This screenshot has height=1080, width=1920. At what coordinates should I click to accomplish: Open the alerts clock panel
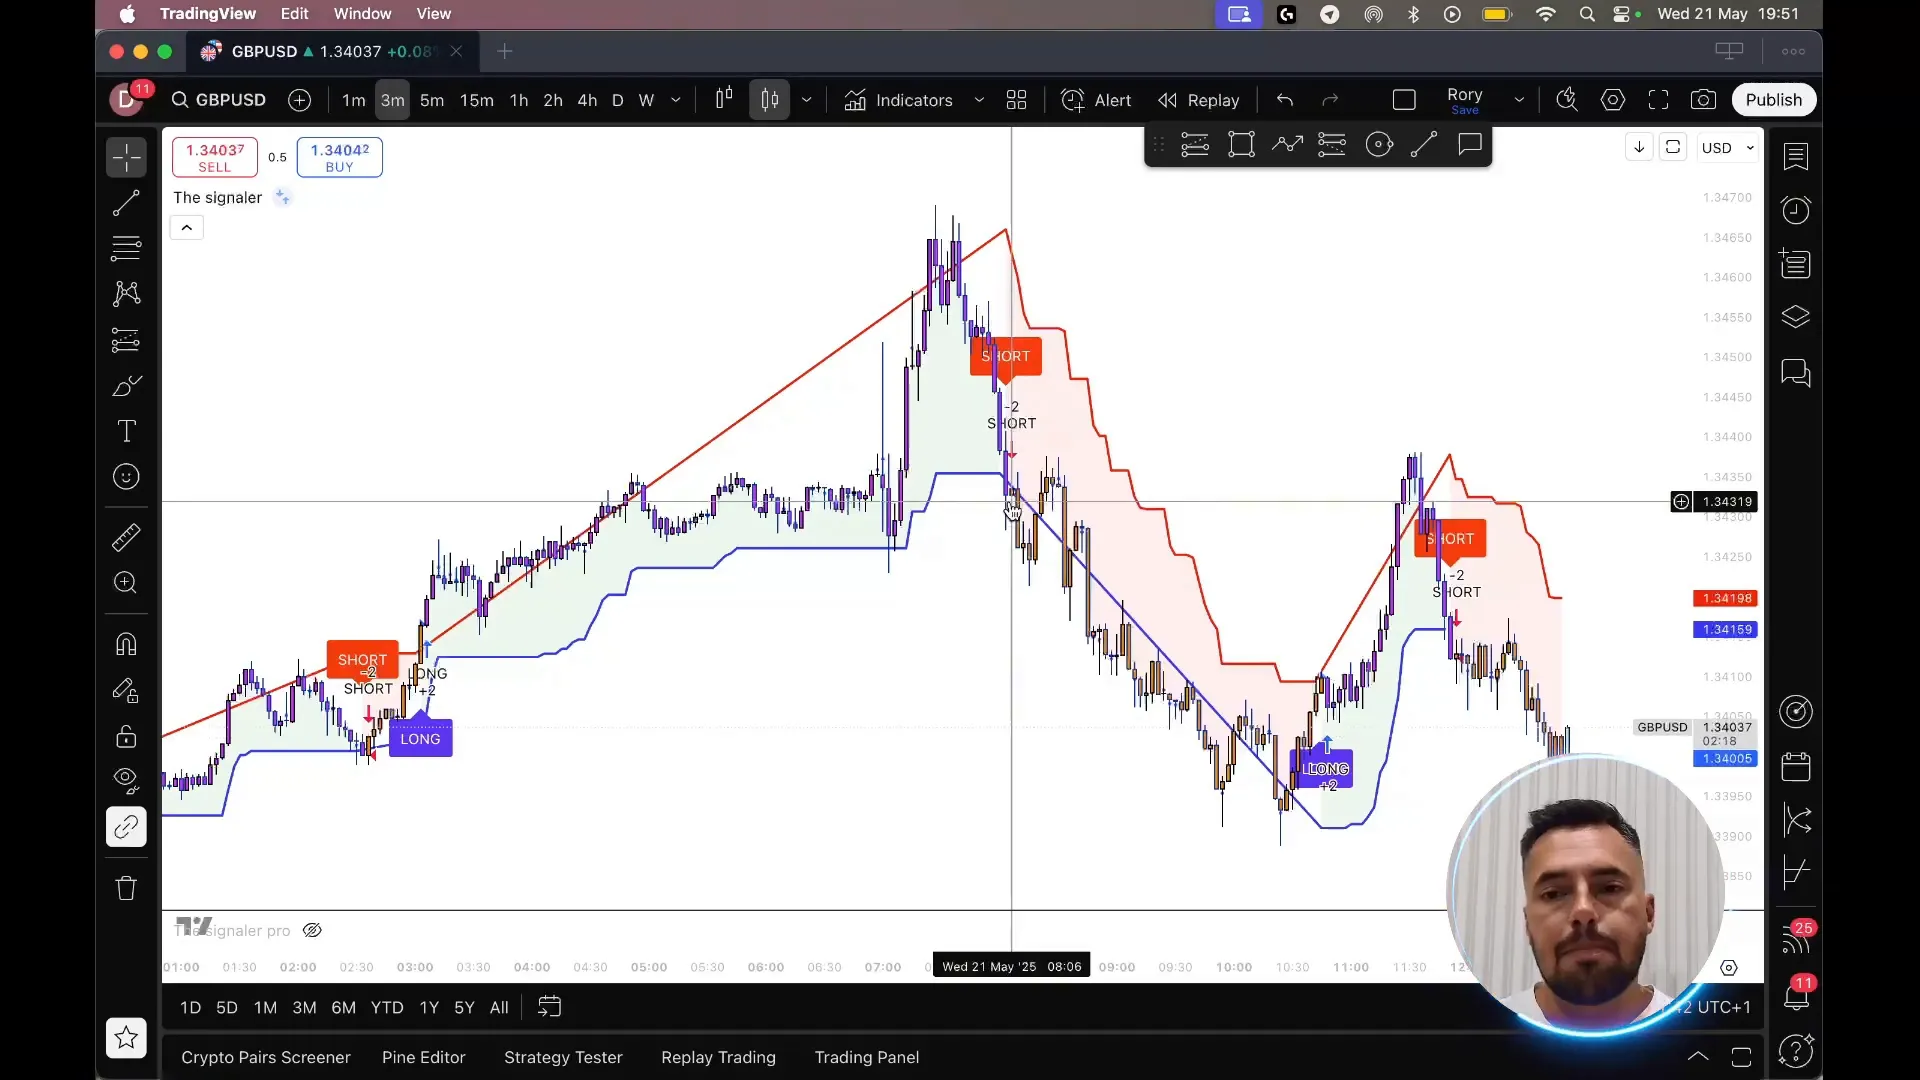pyautogui.click(x=1796, y=210)
